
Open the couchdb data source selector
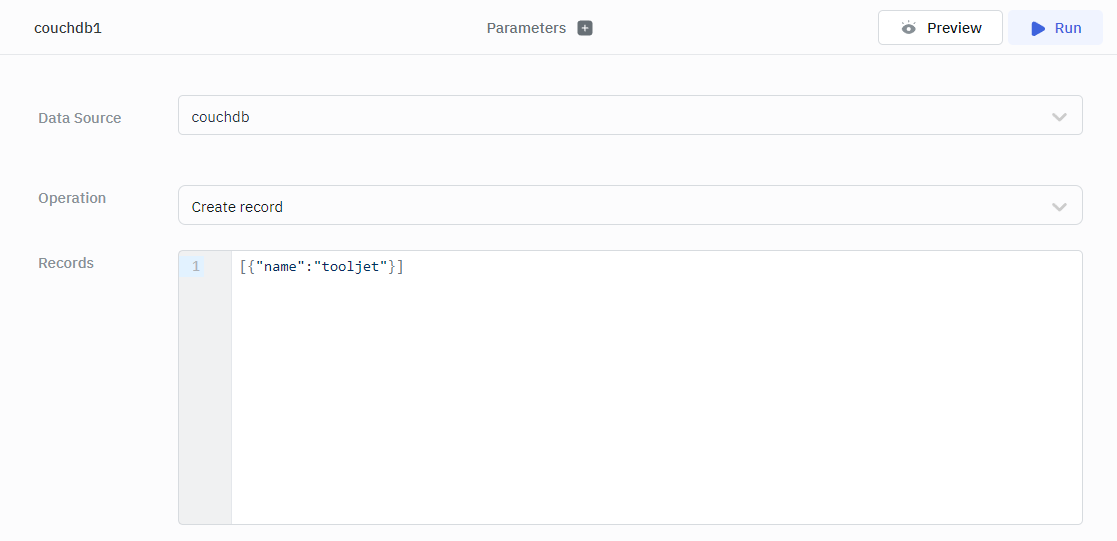pyautogui.click(x=600, y=116)
